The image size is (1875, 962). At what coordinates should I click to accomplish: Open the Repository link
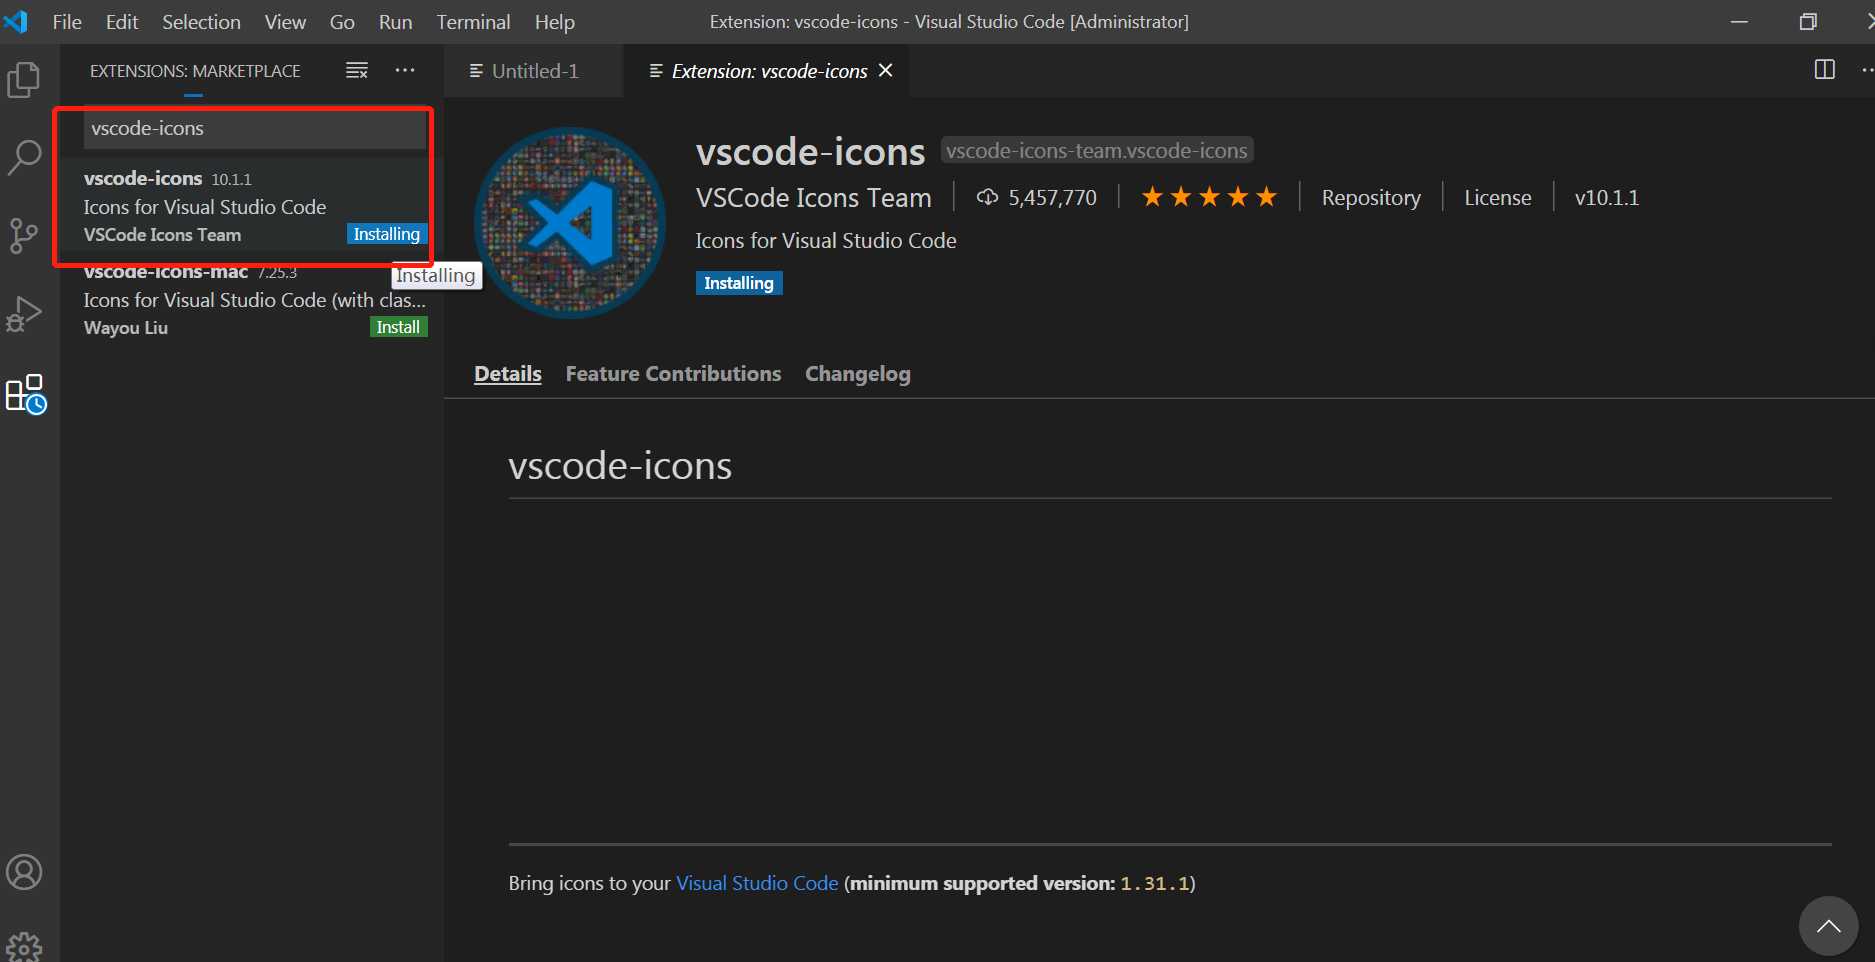[x=1371, y=197]
